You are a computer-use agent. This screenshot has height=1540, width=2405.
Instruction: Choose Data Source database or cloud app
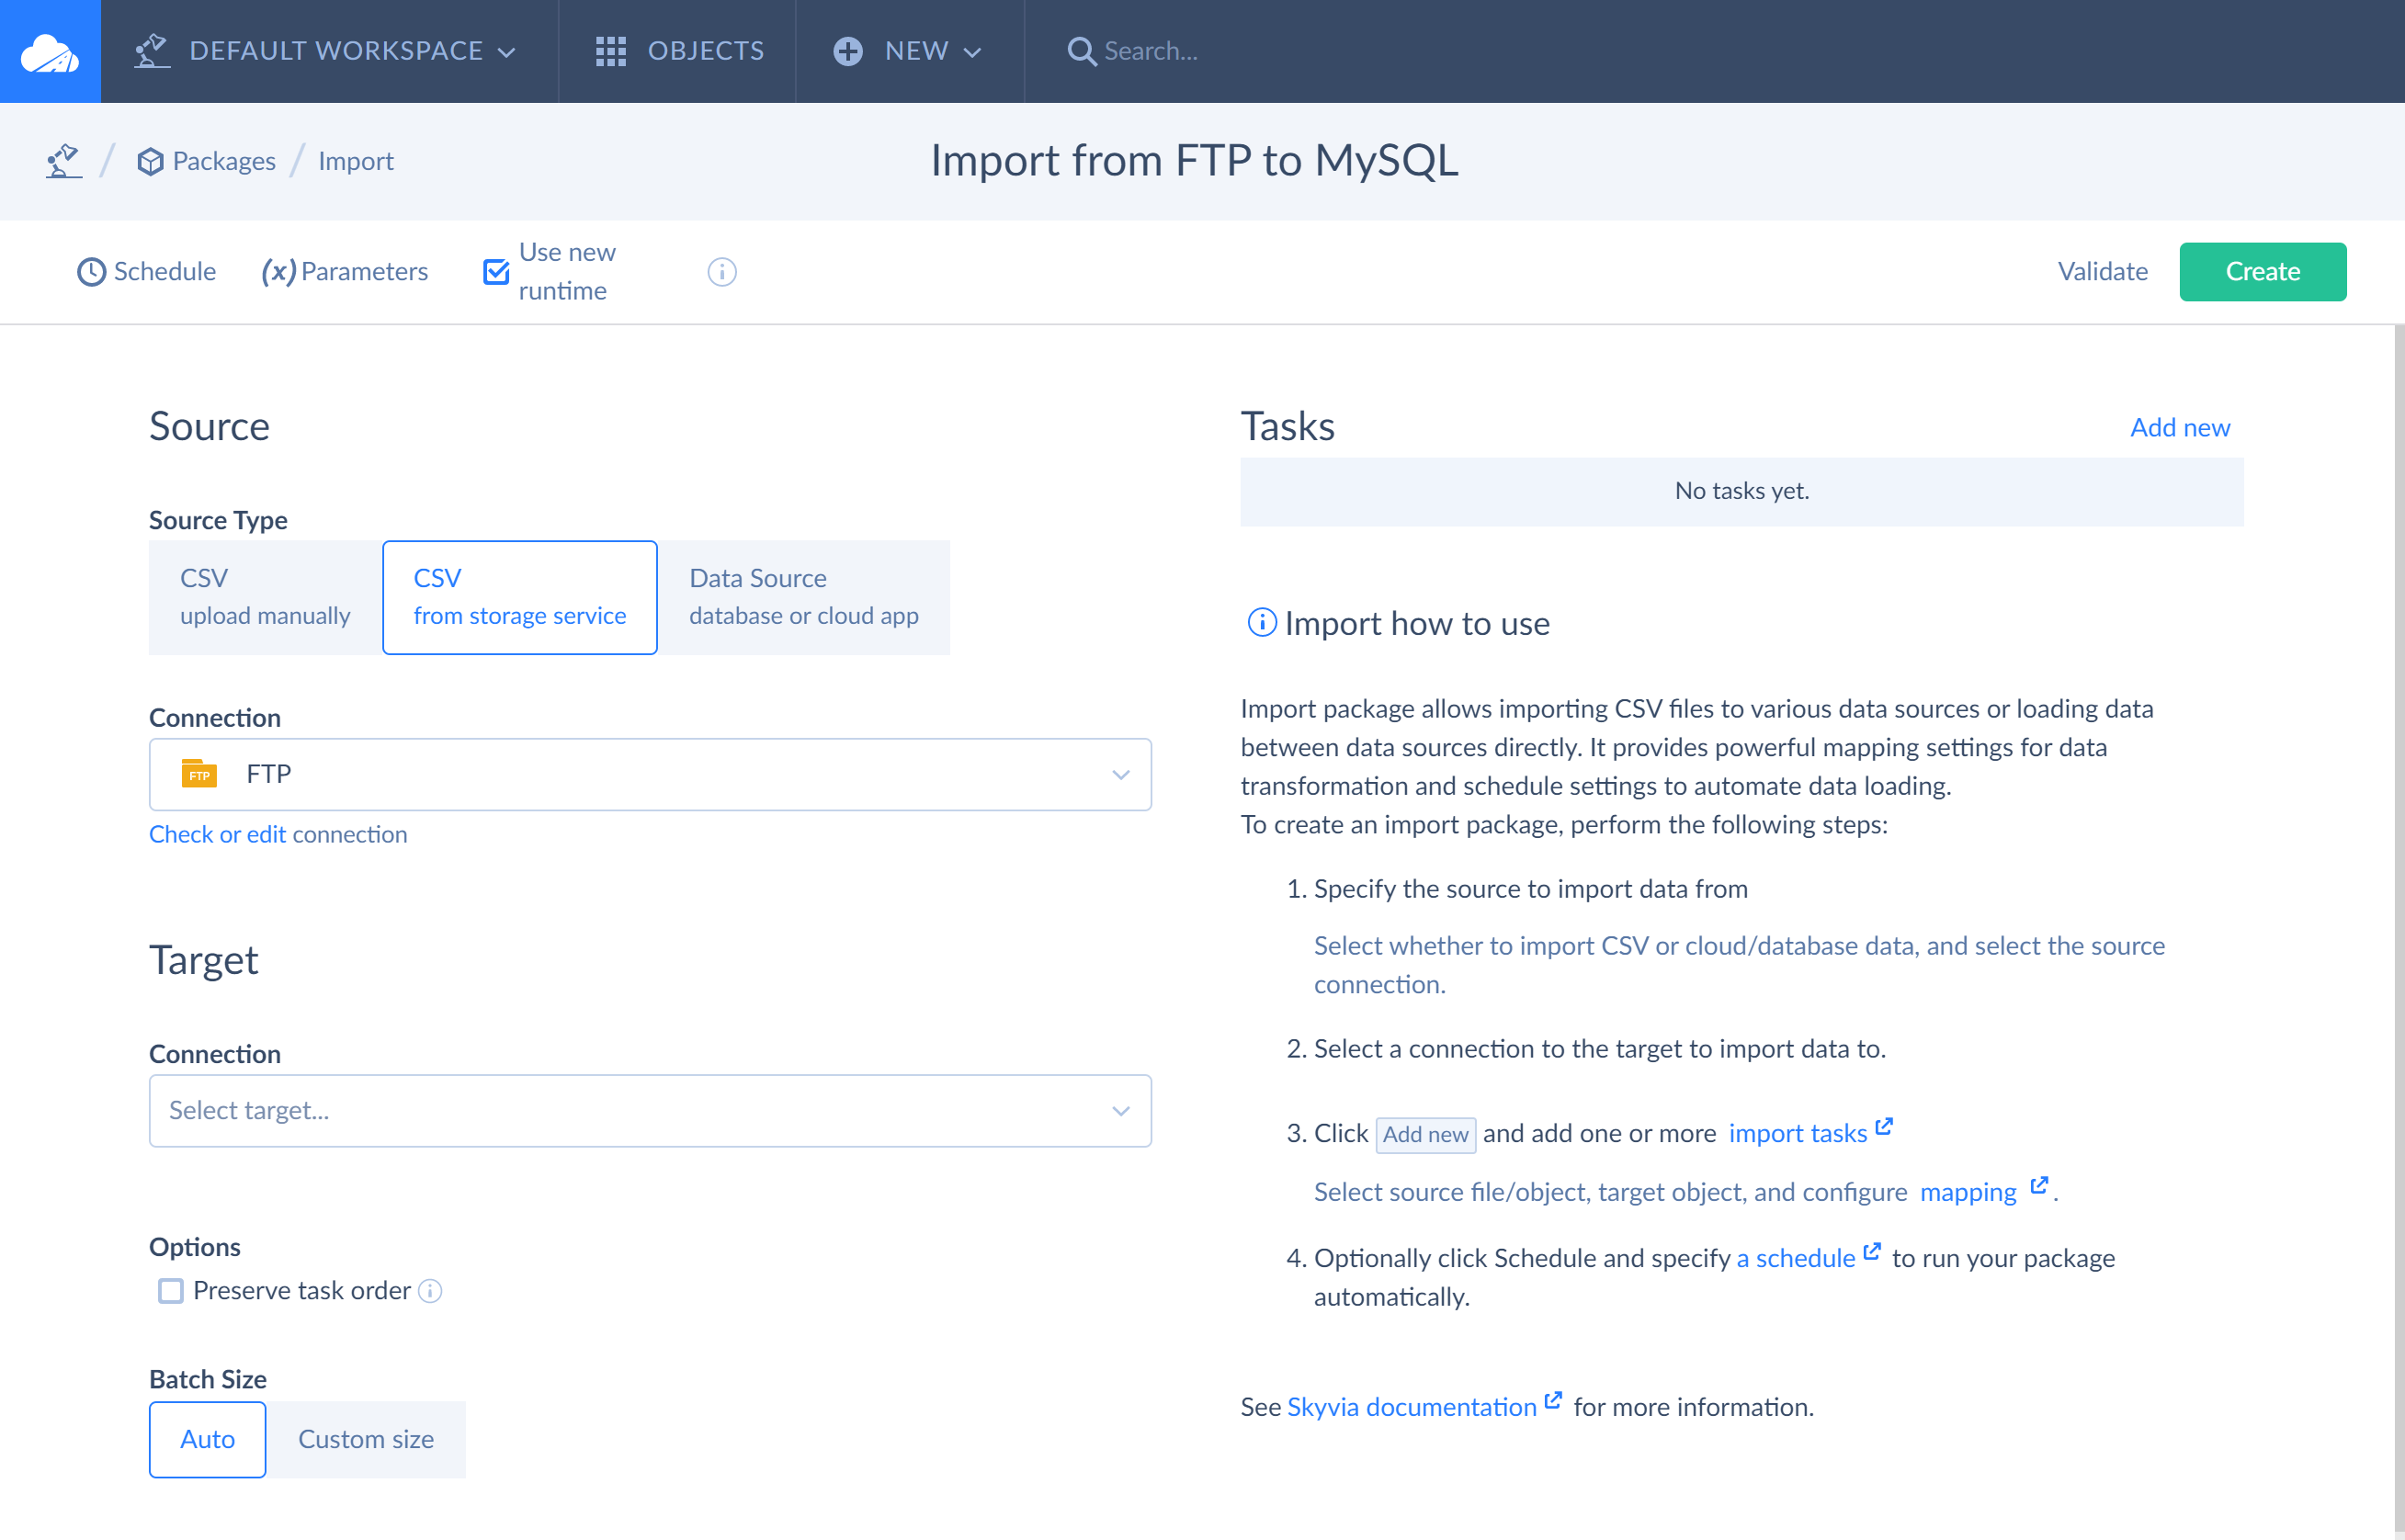[803, 597]
